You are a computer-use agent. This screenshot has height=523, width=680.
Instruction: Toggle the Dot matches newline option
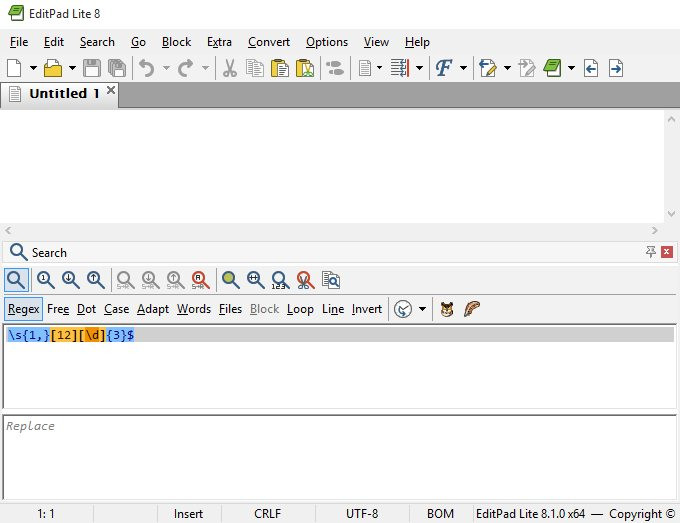click(86, 309)
